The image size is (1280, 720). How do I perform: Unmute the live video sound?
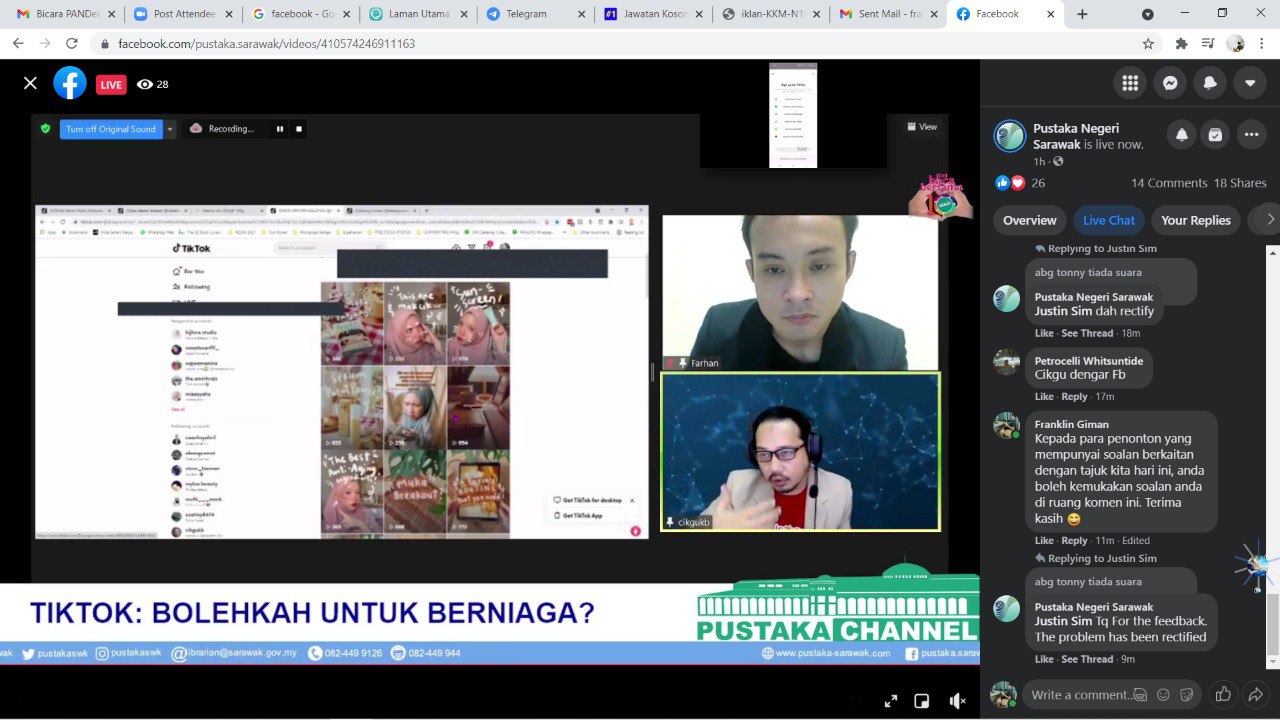pyautogui.click(x=957, y=701)
